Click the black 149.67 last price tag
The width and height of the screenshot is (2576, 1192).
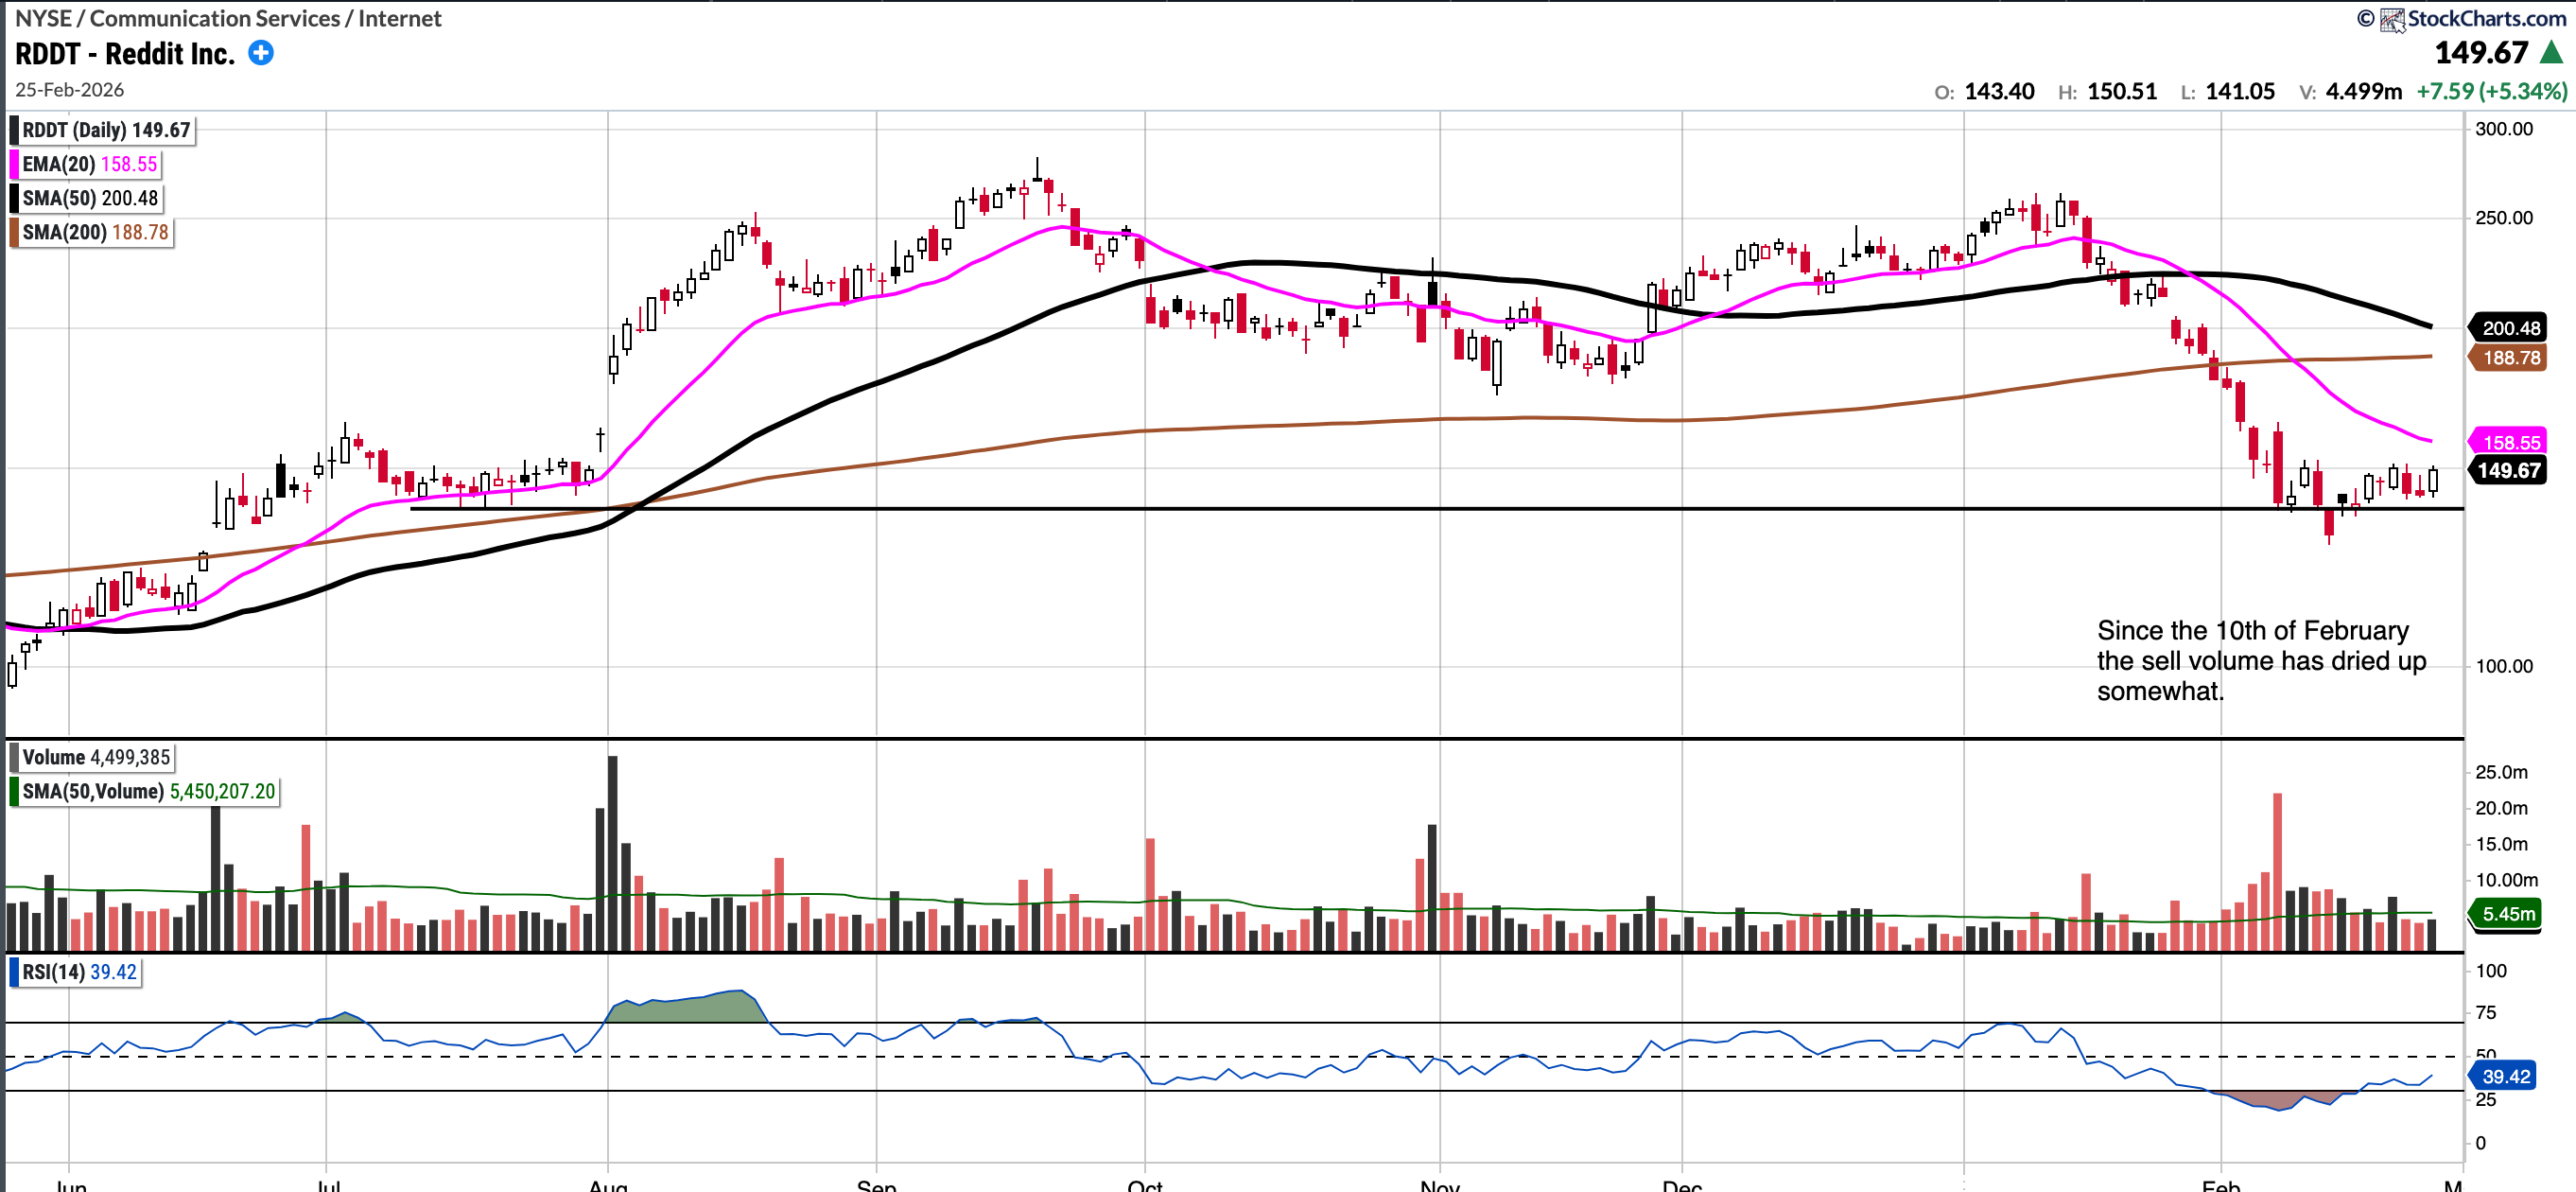point(2508,470)
